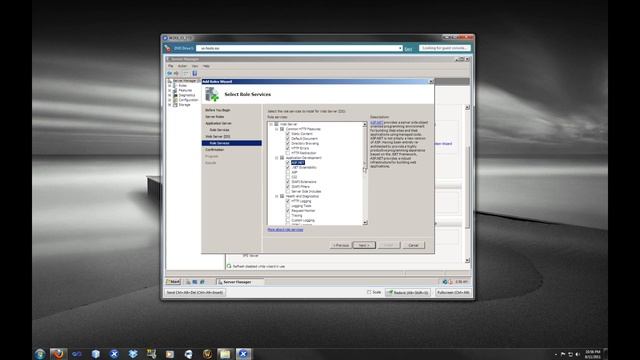Collapse the Health and Diagnostics node
Image resolution: width=640 pixels, height=360 pixels.
pos(276,196)
